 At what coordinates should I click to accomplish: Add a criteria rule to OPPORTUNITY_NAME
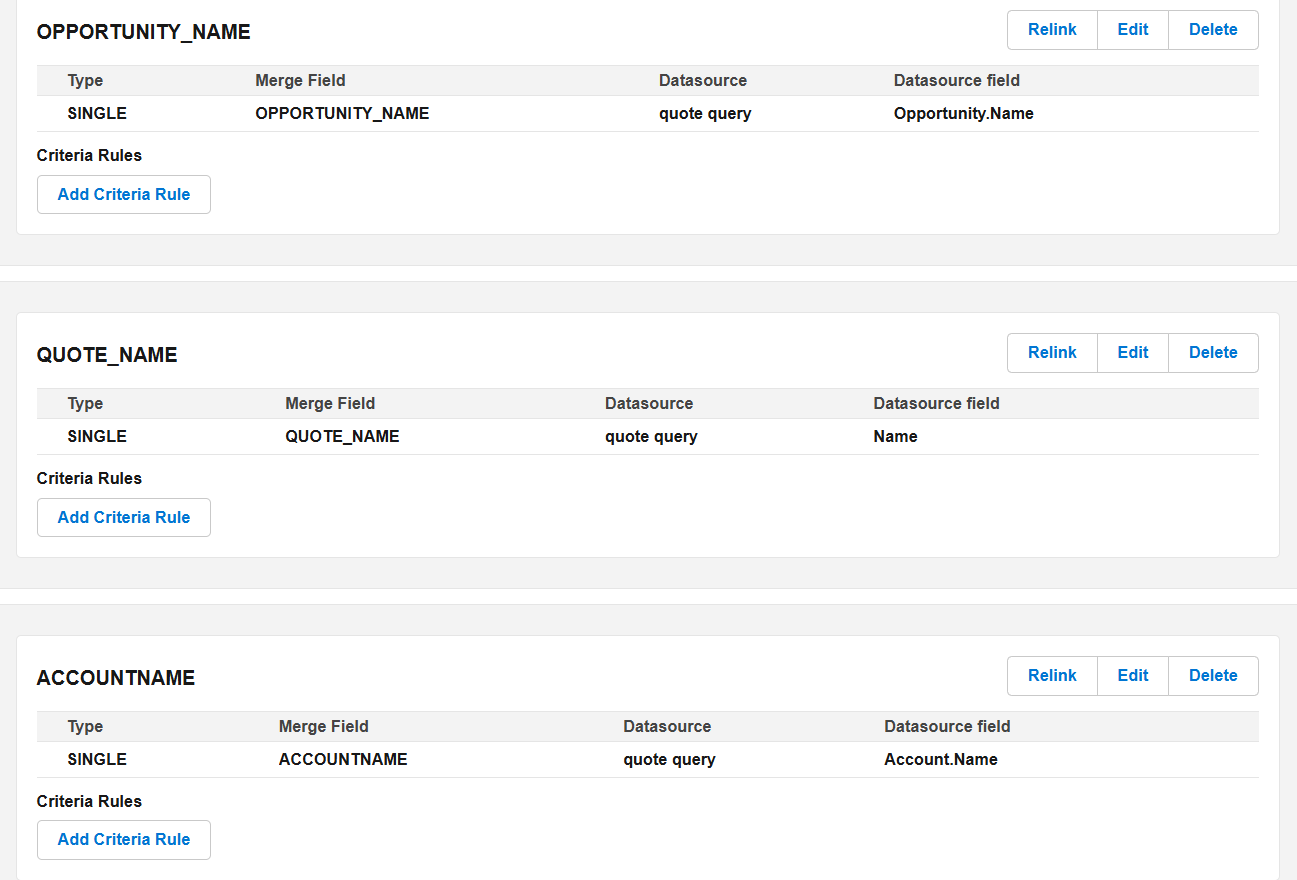124,195
